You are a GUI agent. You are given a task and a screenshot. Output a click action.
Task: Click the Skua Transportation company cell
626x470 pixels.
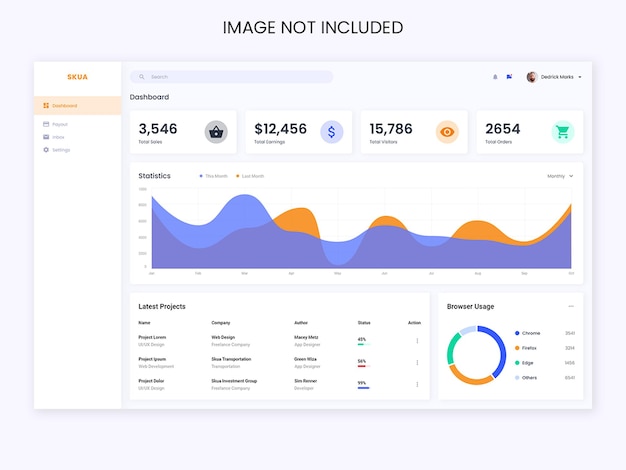point(231,359)
